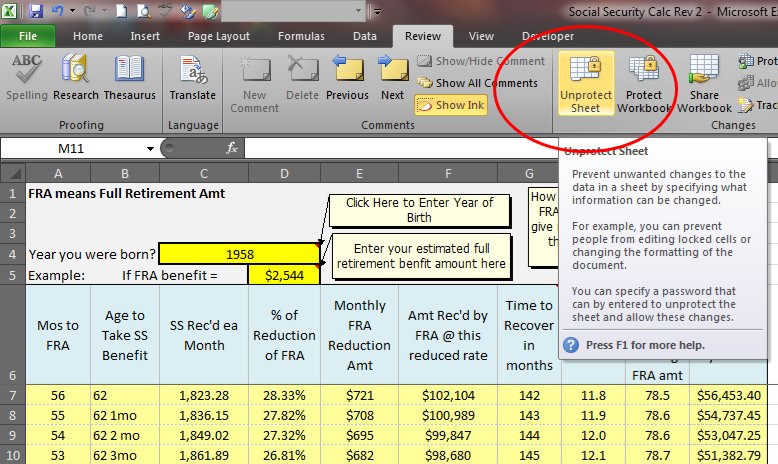Viewport: 778px width, 464px height.
Task: Toggle Show All Comments
Action: (x=477, y=83)
